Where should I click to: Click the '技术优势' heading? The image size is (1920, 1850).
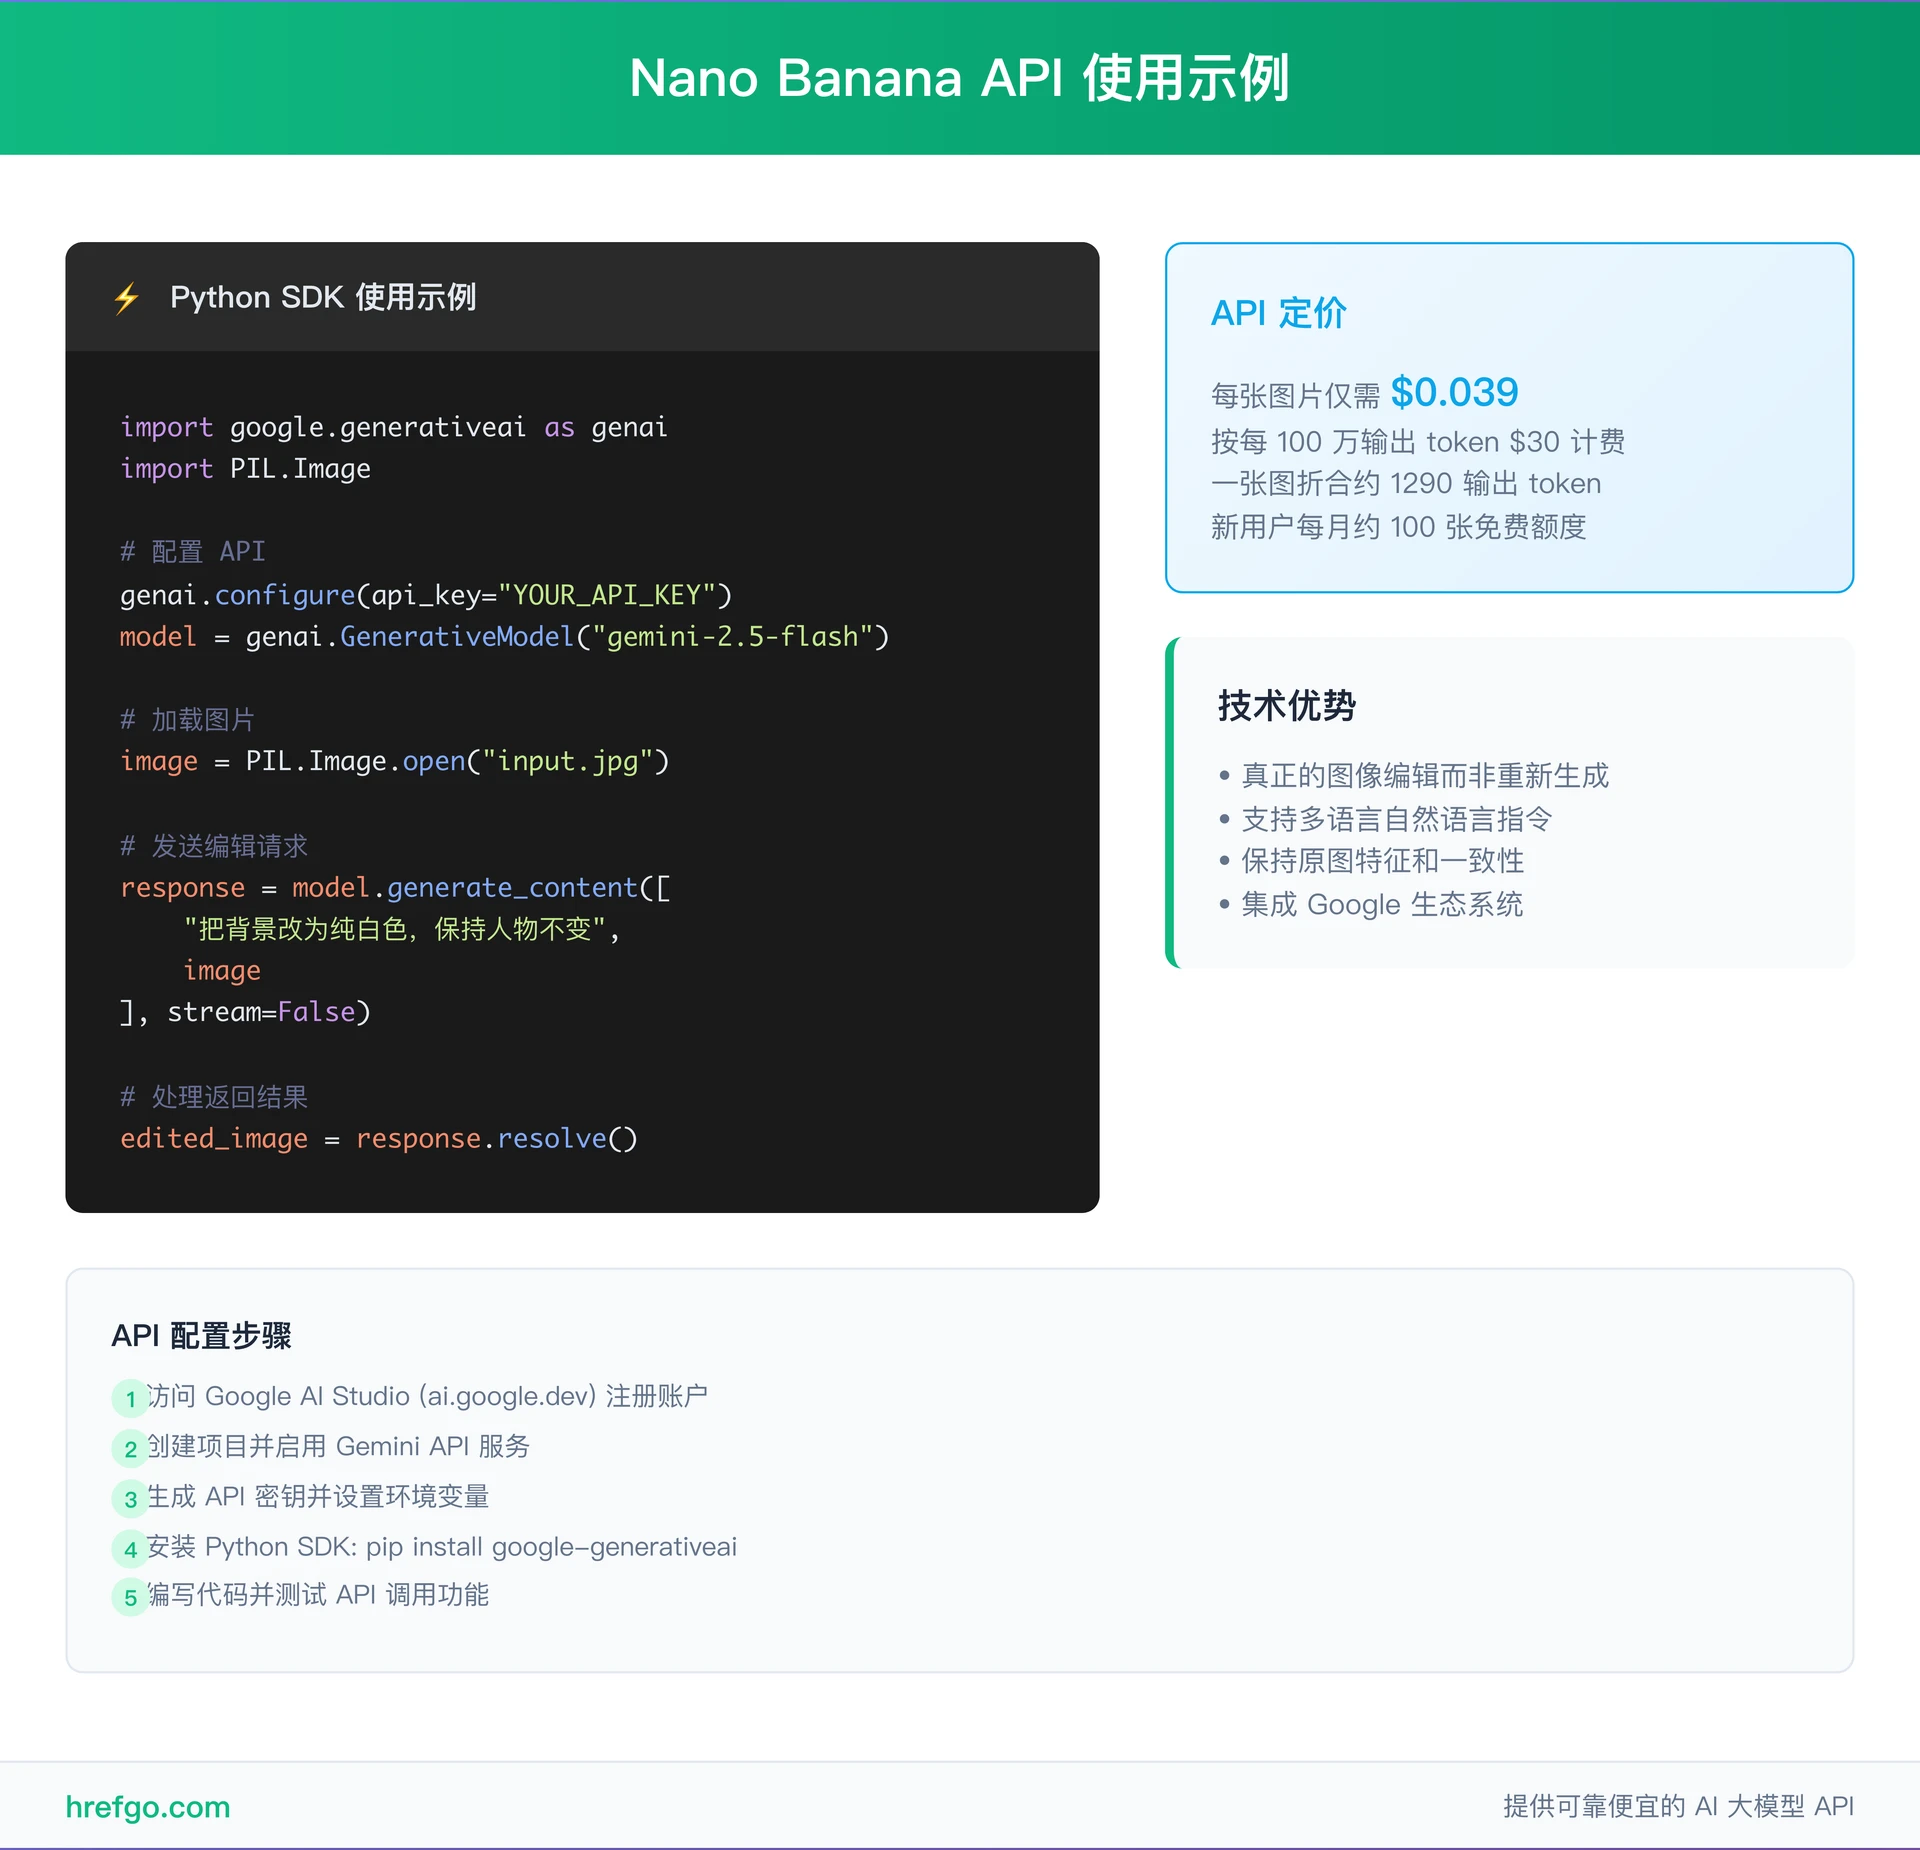coord(1286,705)
